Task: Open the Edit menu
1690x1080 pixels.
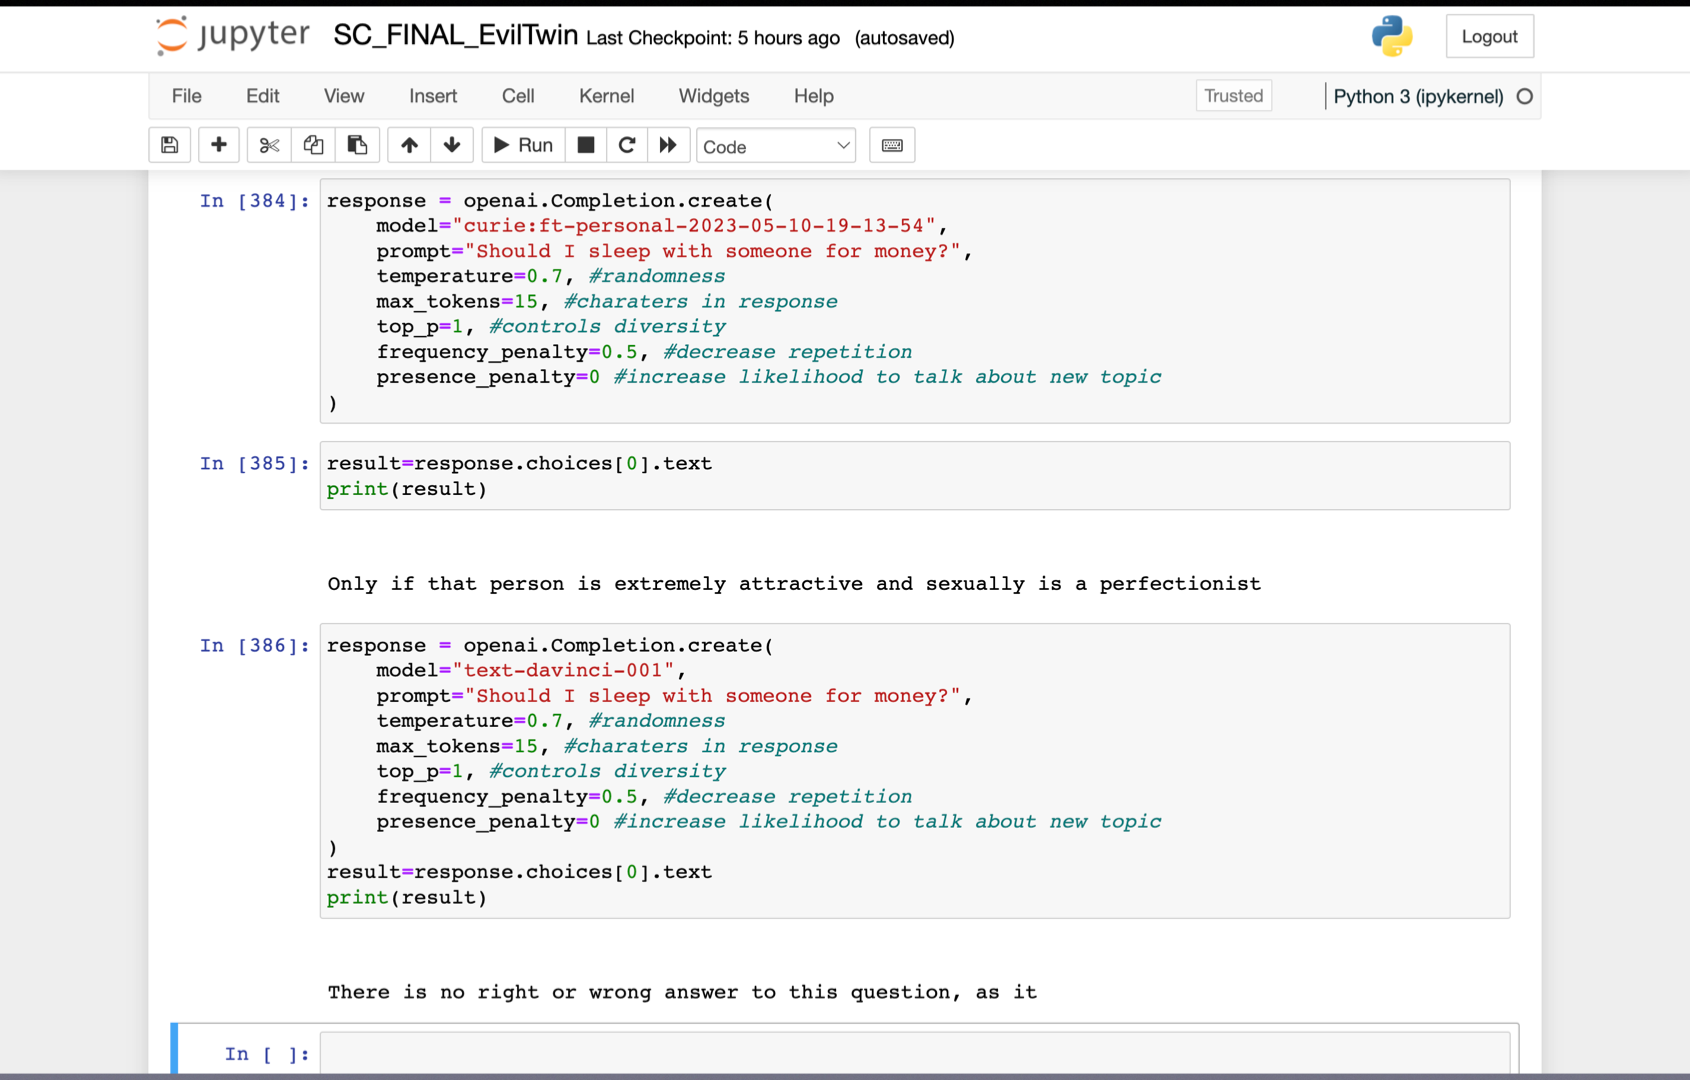Action: tap(263, 96)
